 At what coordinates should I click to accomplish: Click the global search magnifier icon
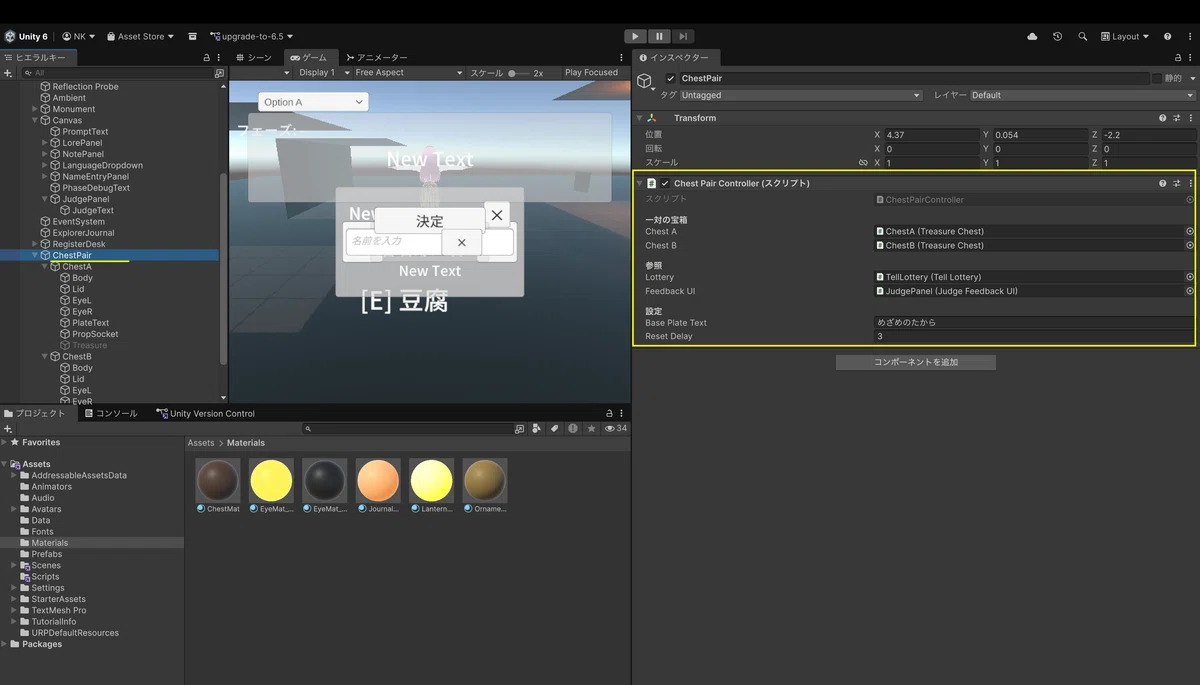[x=1082, y=36]
